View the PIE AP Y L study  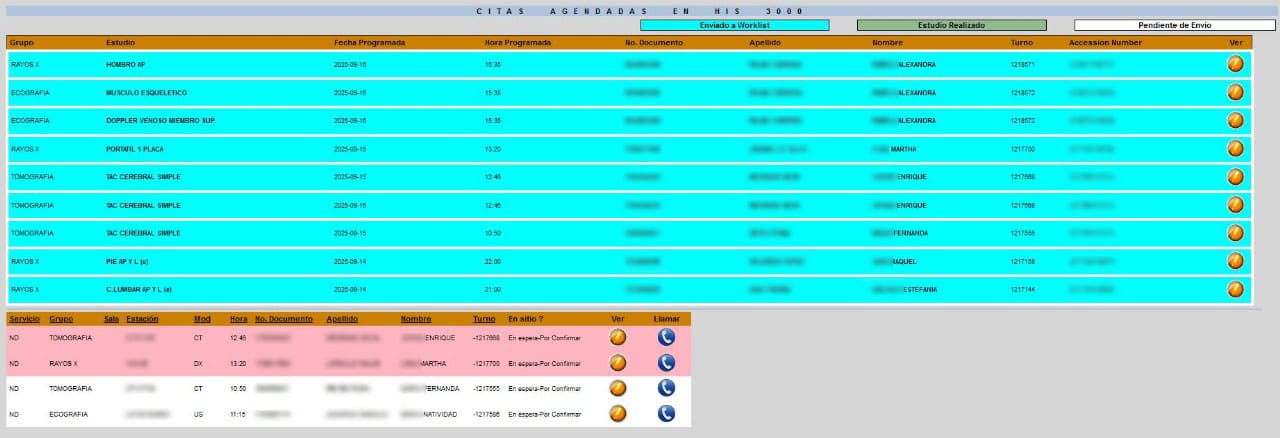[x=1235, y=261]
